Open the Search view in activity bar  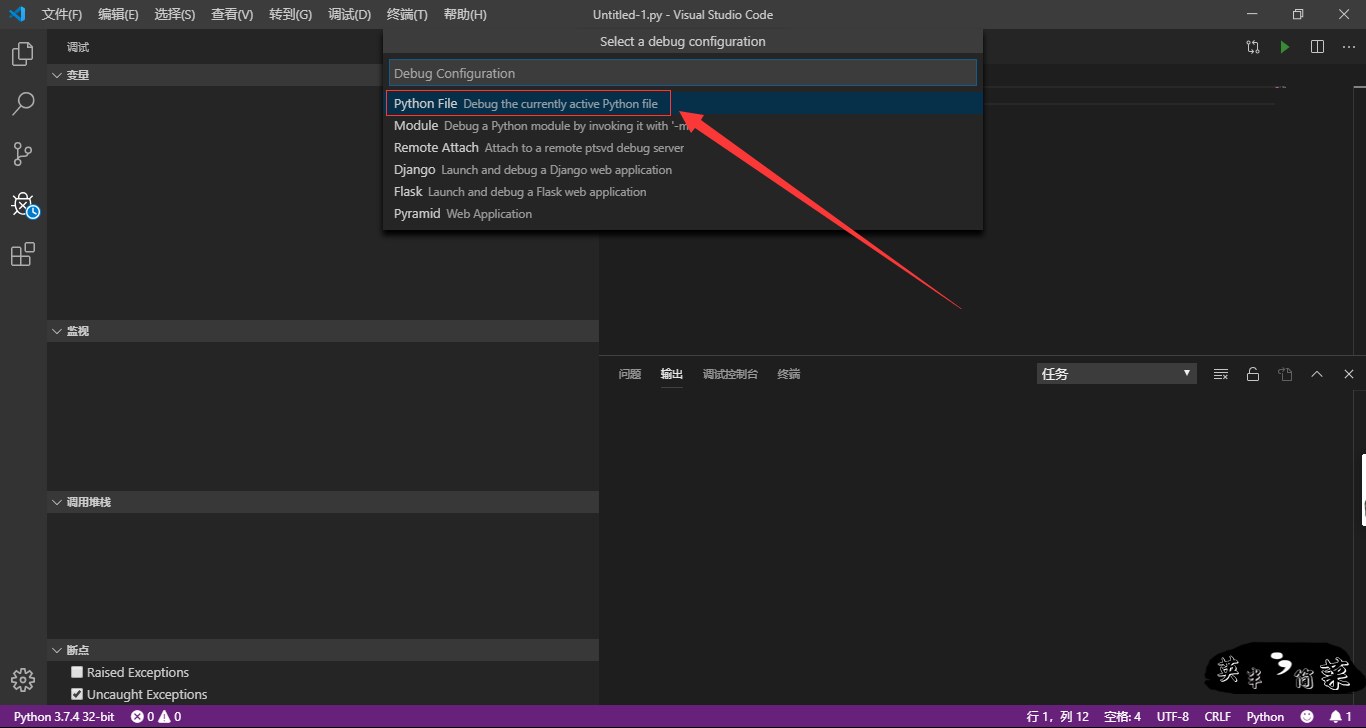22,103
